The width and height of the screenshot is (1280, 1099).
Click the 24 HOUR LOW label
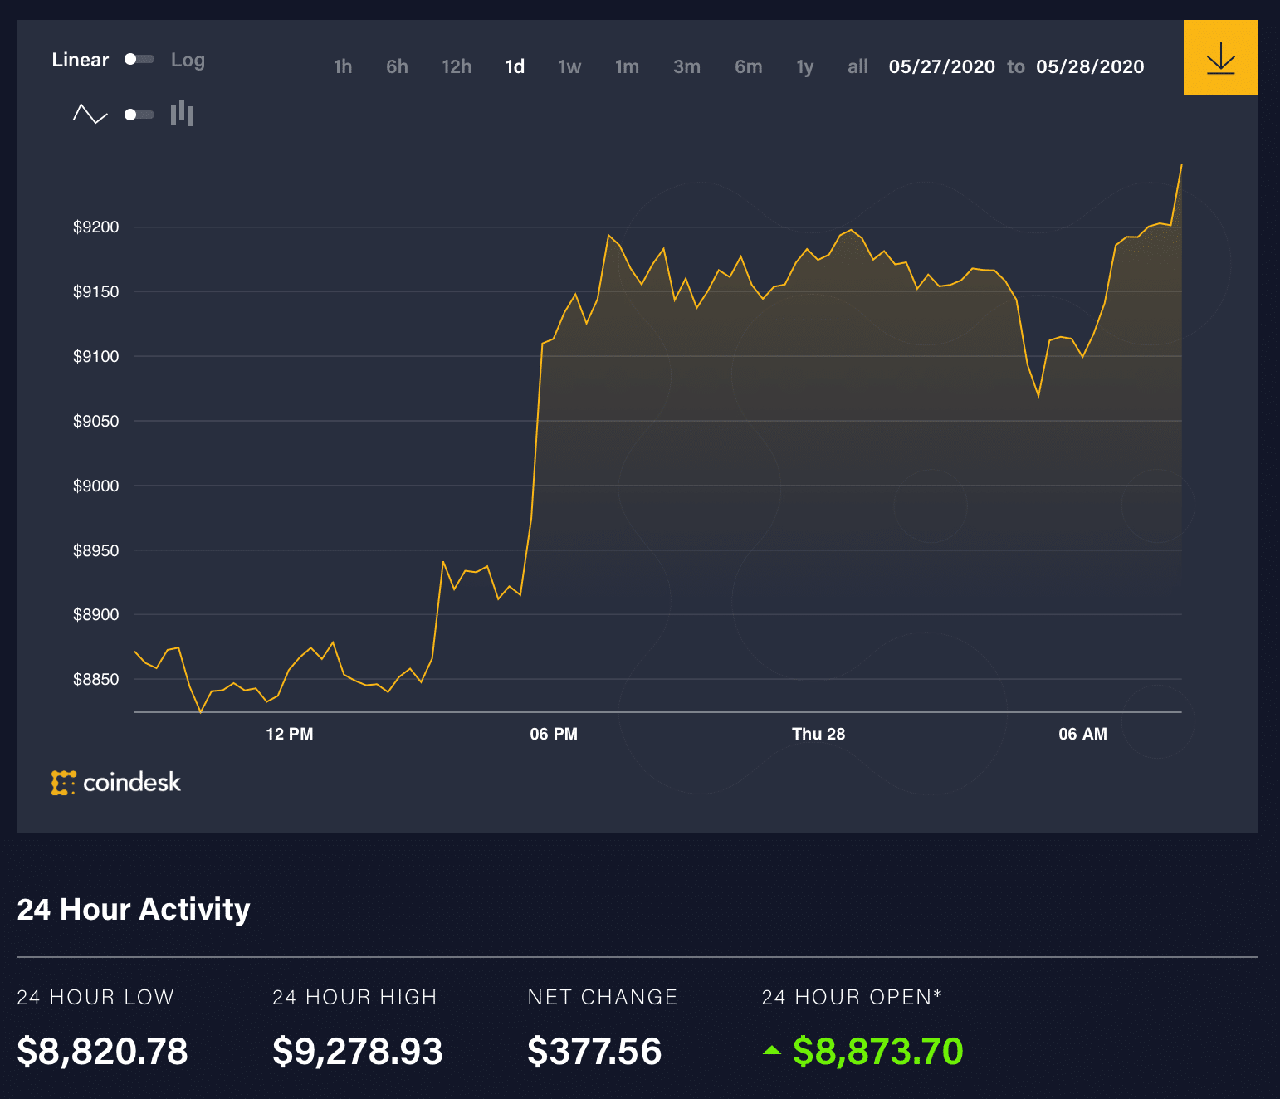pos(95,997)
